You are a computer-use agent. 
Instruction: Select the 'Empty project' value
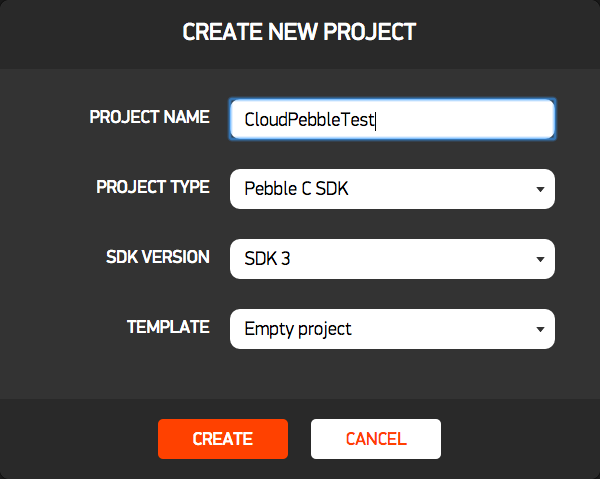[x=298, y=329]
